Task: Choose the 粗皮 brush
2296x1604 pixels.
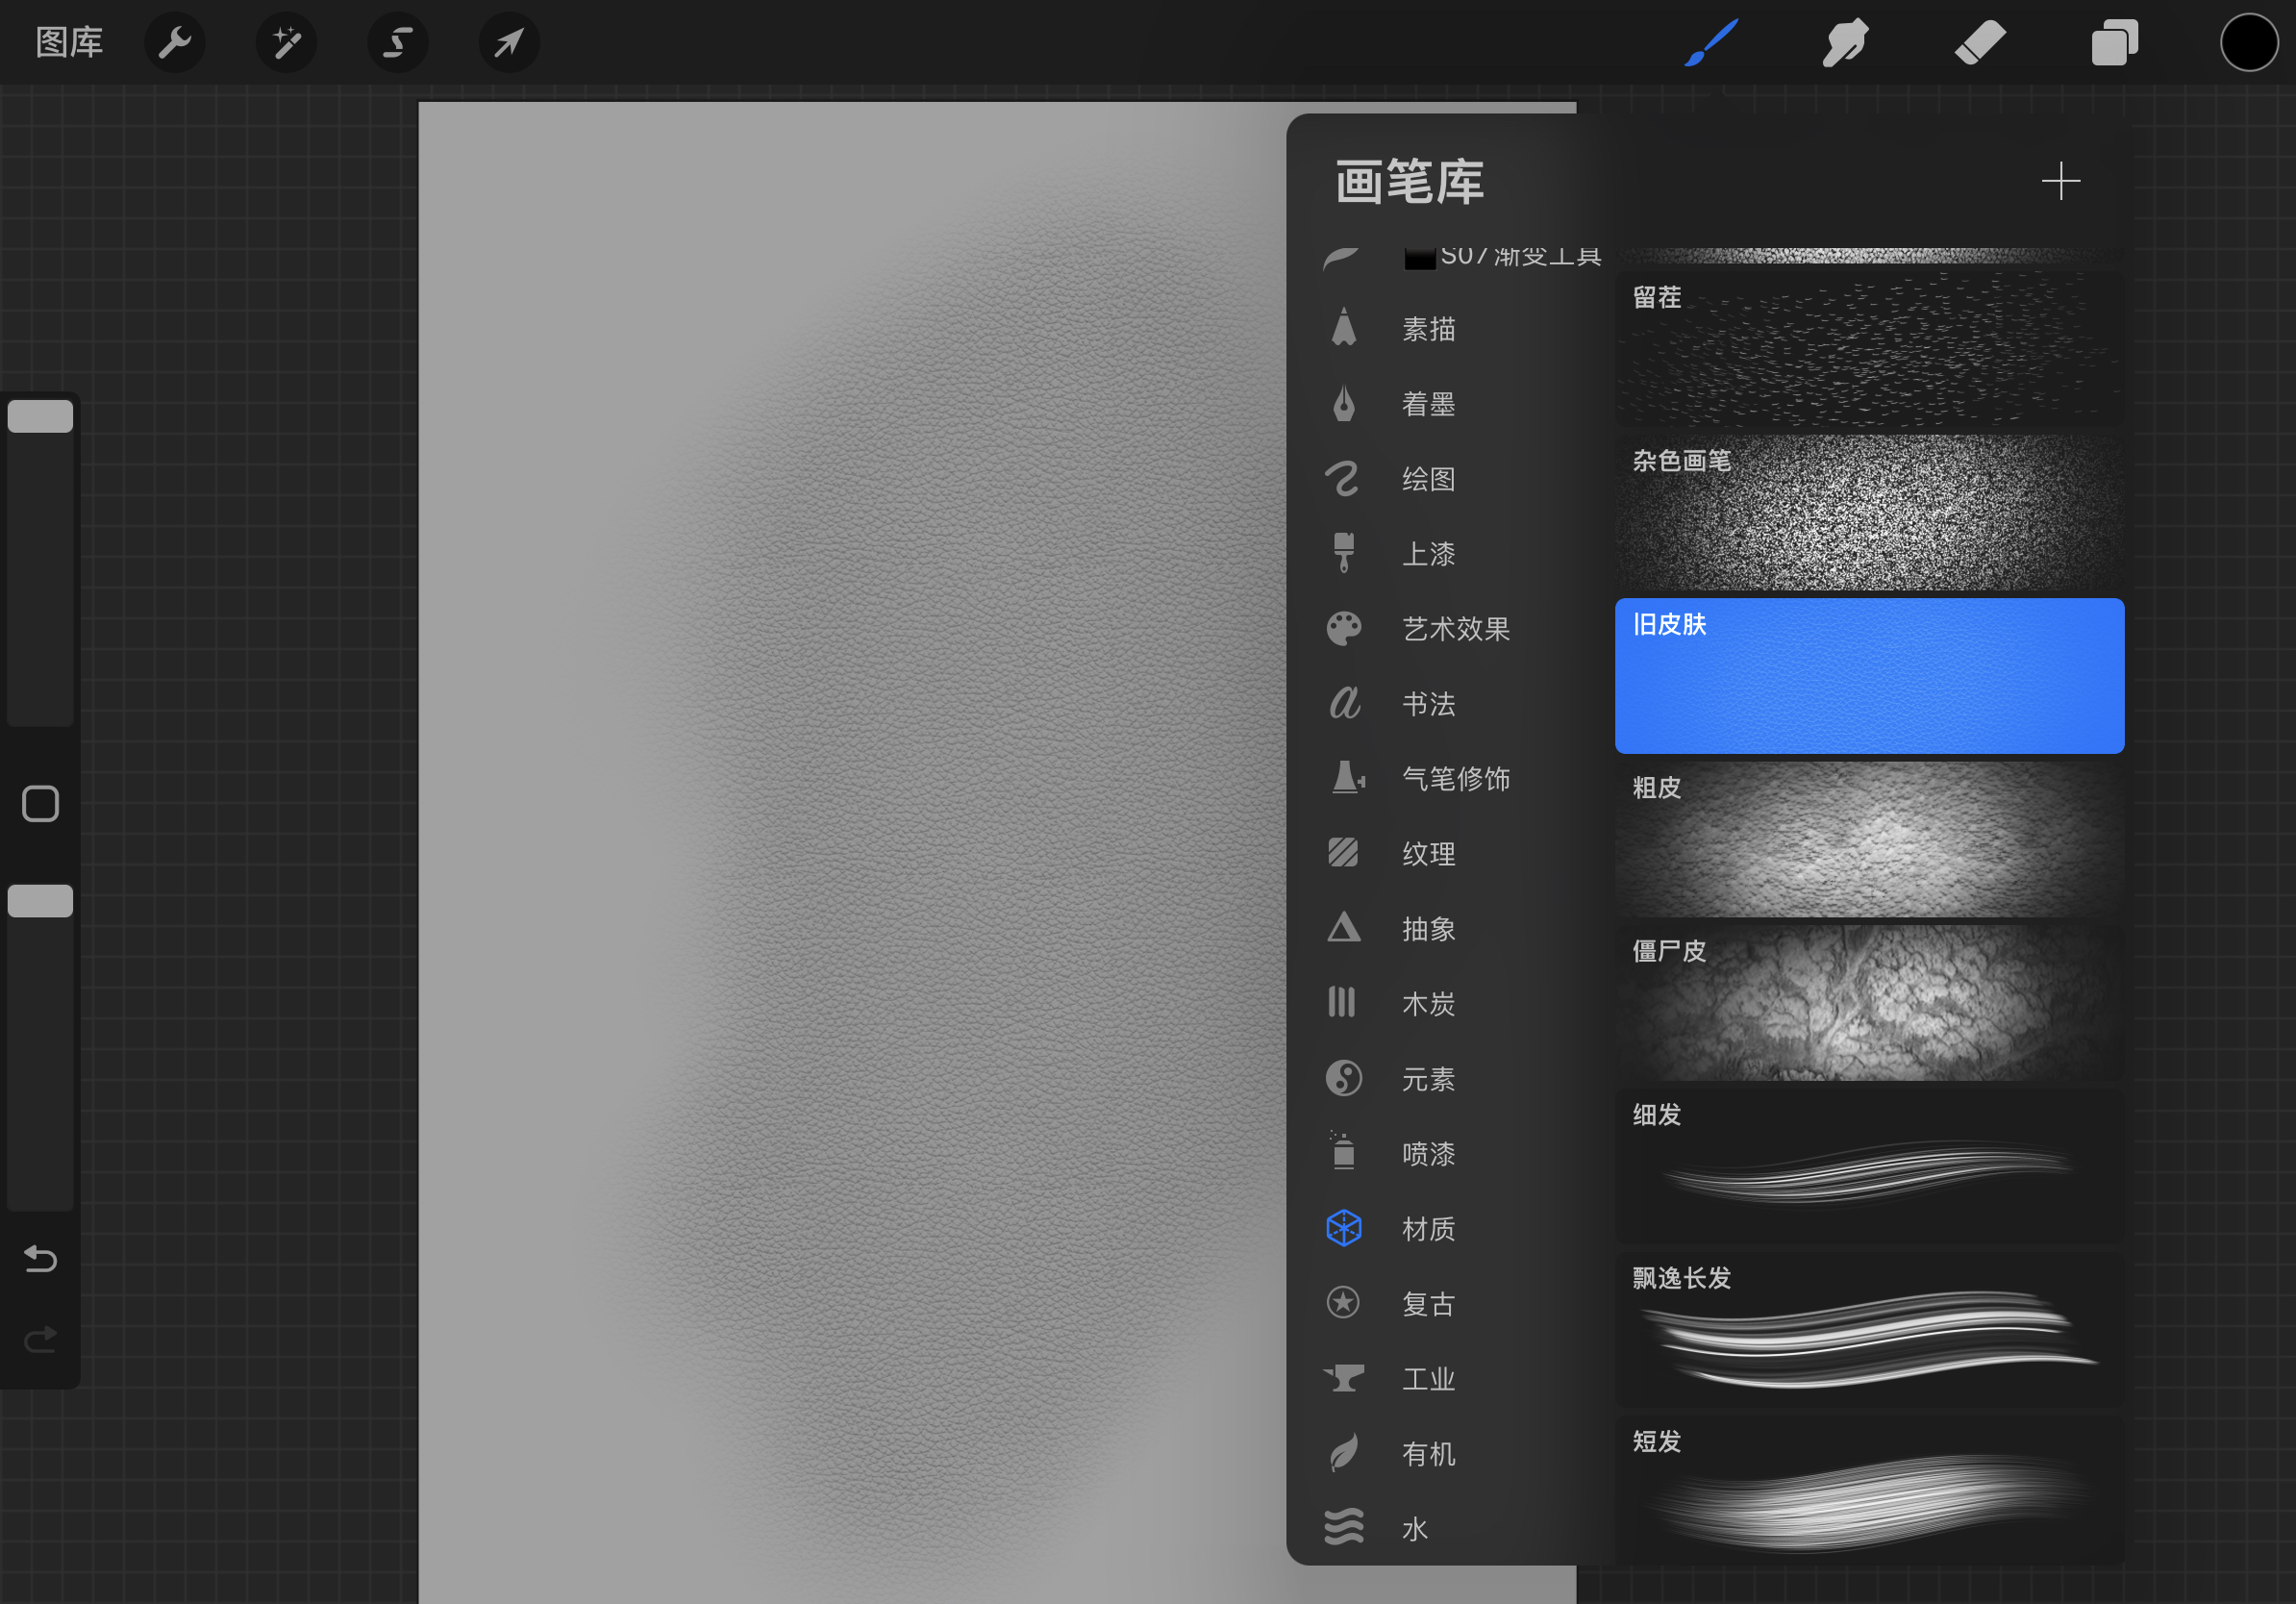Action: pos(1868,840)
